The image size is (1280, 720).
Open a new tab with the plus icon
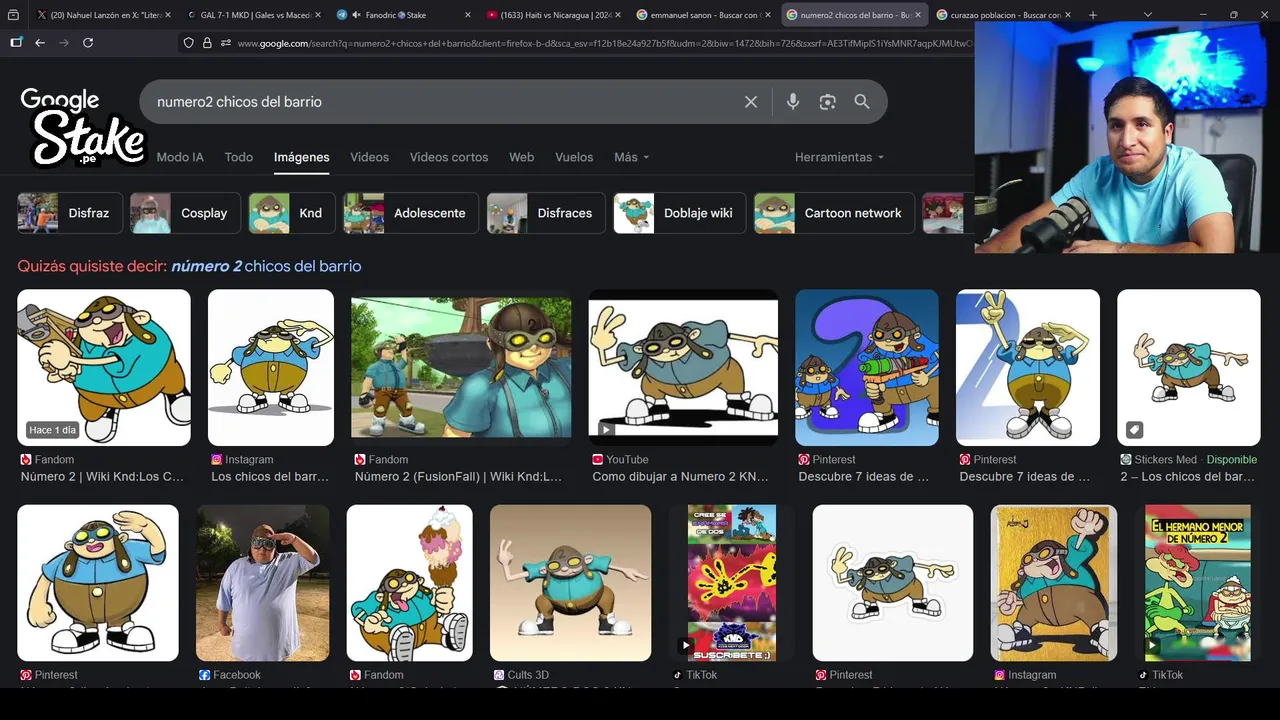tap(1092, 15)
